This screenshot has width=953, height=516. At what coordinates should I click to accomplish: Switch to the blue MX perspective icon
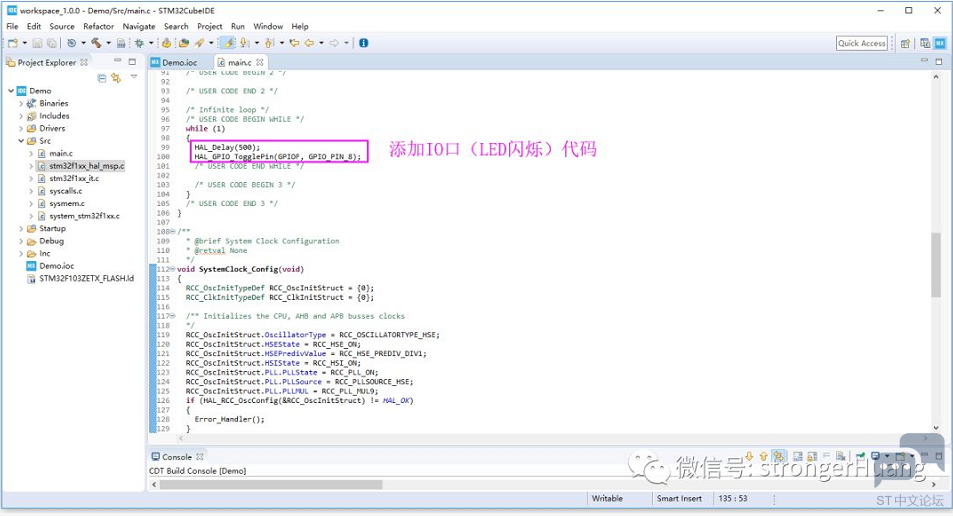[940, 43]
